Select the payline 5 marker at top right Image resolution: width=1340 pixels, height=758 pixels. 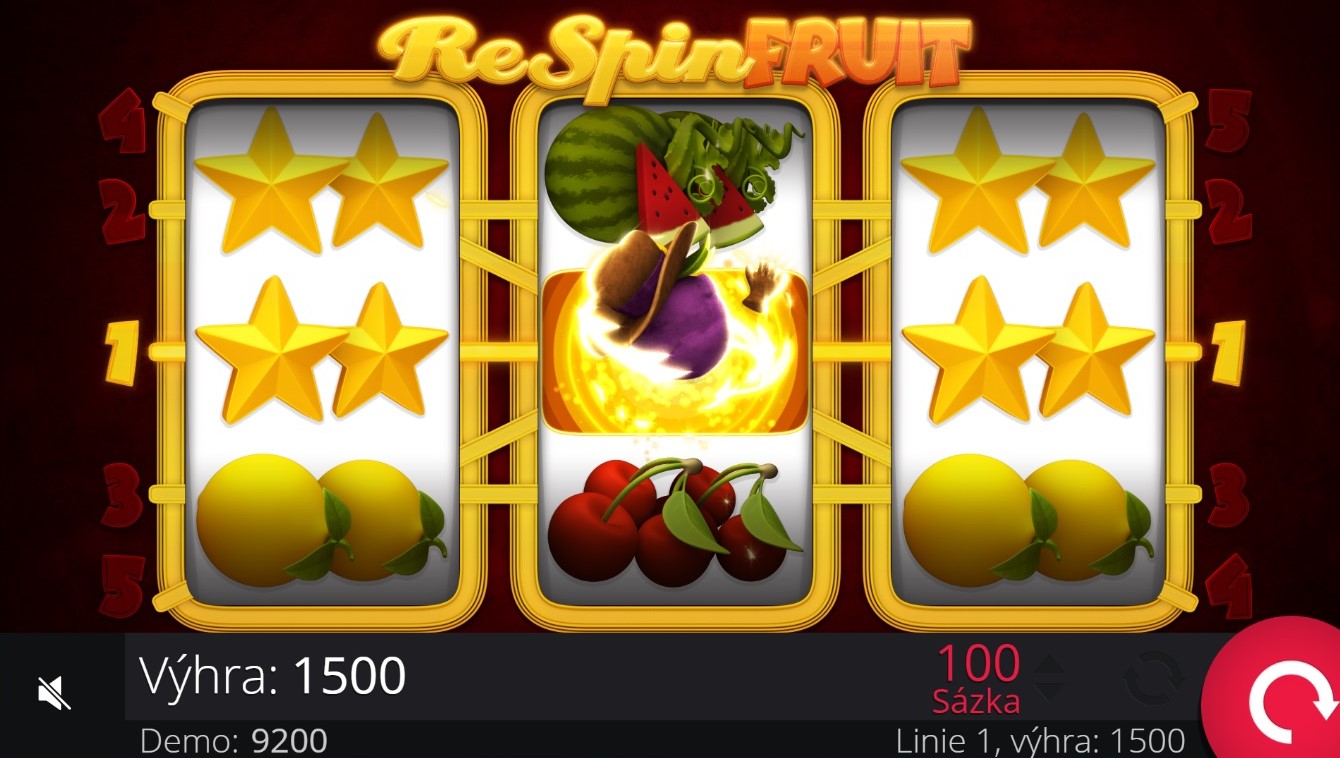pyautogui.click(x=1228, y=122)
